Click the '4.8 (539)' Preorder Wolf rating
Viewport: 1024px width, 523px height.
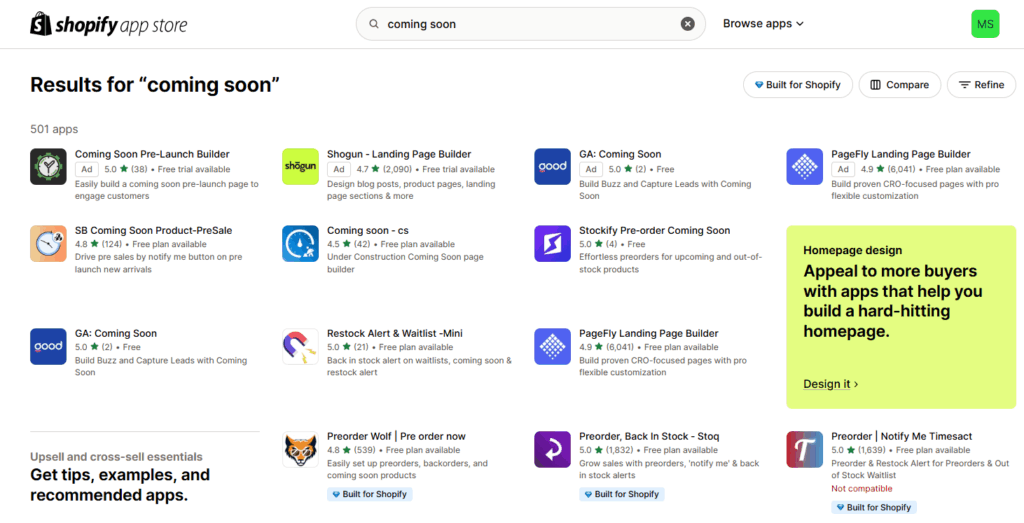coord(355,450)
